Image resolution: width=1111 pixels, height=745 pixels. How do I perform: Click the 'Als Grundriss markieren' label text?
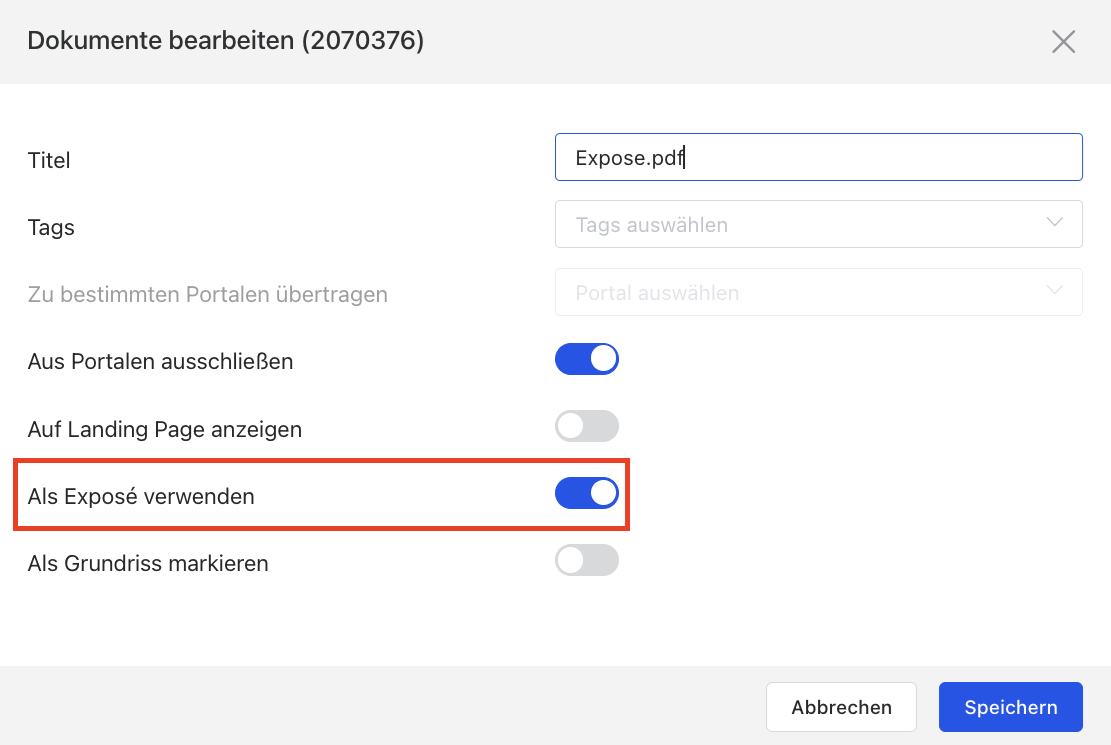pos(148,563)
